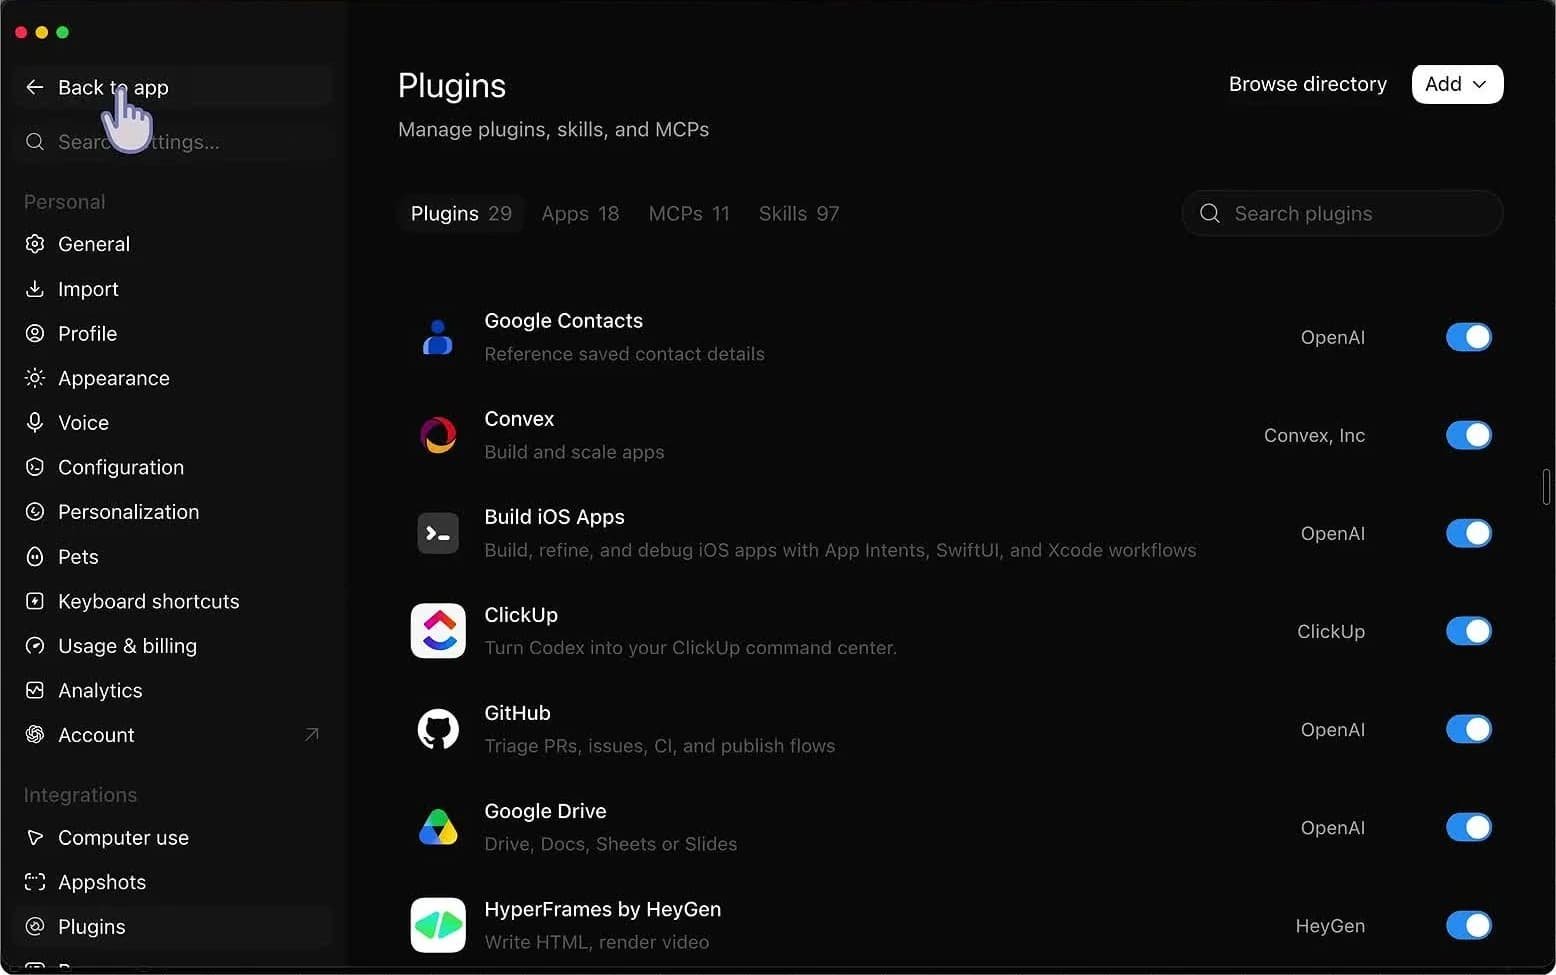Click 'Drive, Docs, Sheets or Slides' text
Screen dimensions: 1556x975
click(x=610, y=844)
